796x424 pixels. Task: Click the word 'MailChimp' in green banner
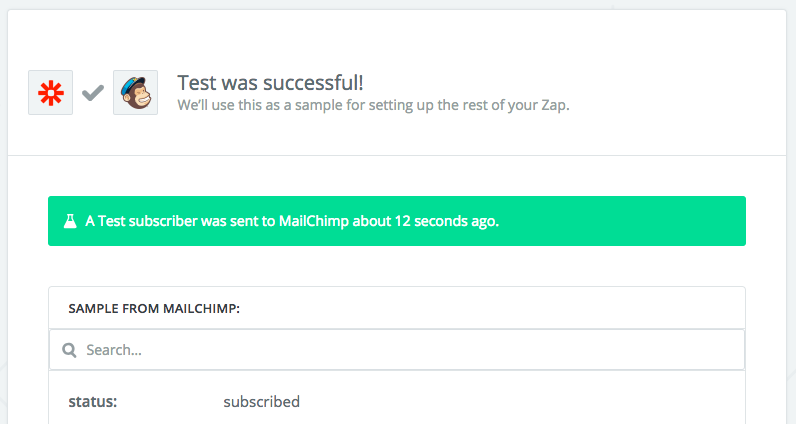point(314,221)
